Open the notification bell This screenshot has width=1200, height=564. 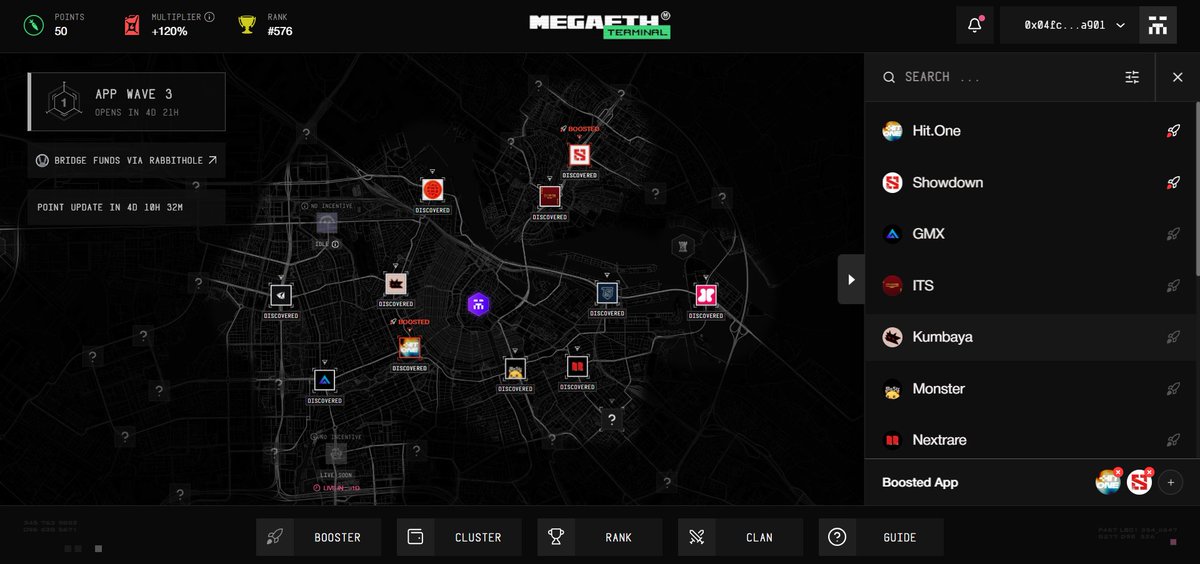pos(975,25)
